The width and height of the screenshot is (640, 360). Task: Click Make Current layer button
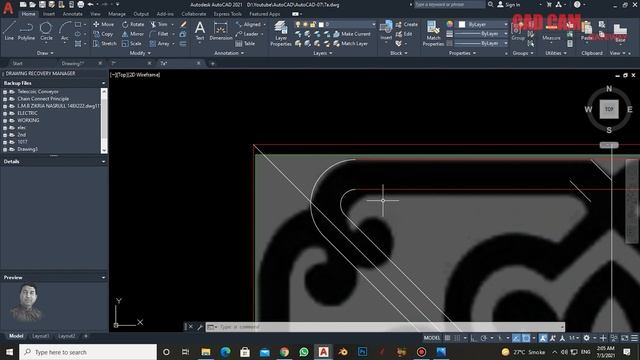(x=352, y=34)
